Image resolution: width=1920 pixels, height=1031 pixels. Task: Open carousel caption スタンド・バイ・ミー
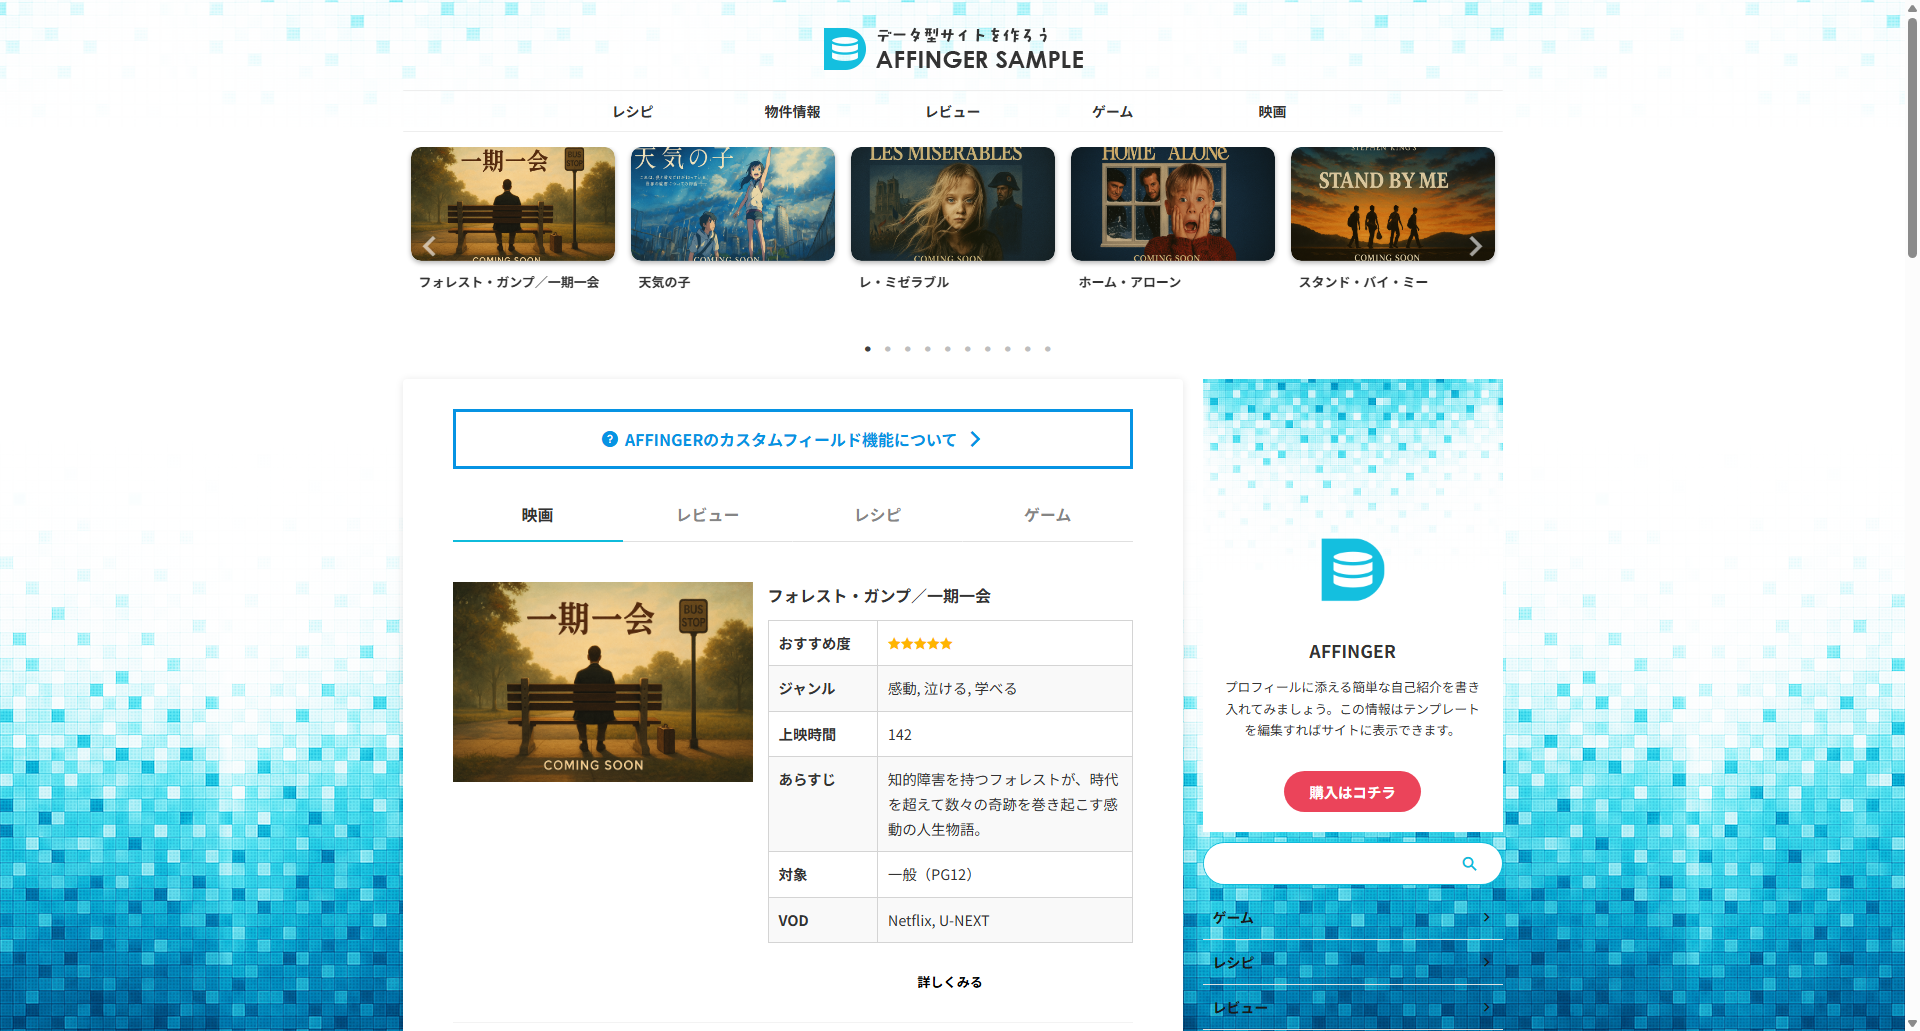[1363, 283]
